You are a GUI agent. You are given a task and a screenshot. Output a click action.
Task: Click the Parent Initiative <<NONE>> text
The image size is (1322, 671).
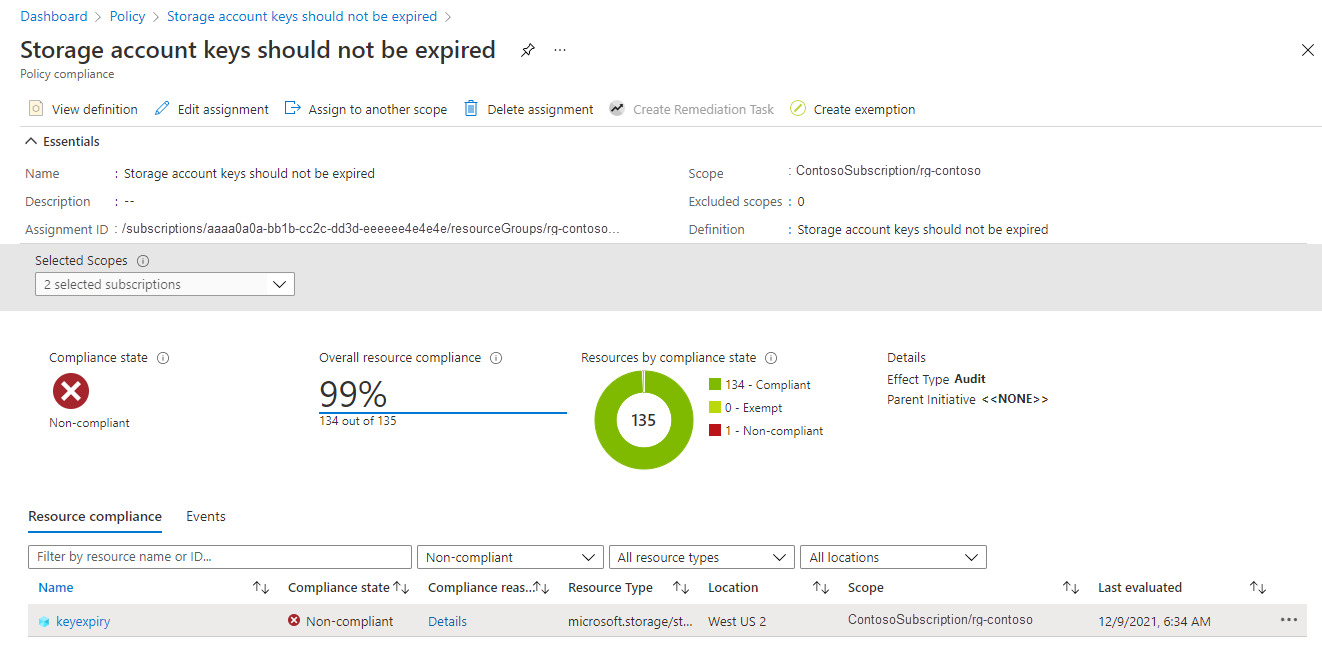pos(967,400)
